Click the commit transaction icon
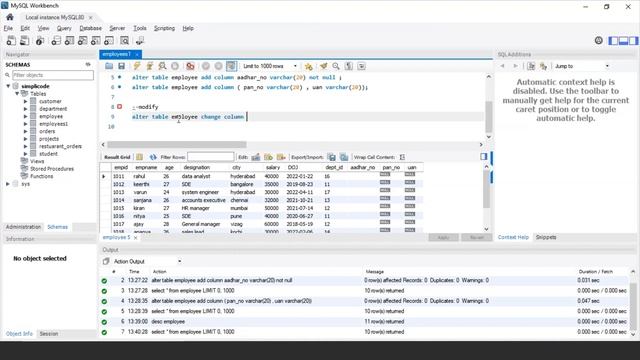This screenshot has height=360, width=640. [206, 66]
